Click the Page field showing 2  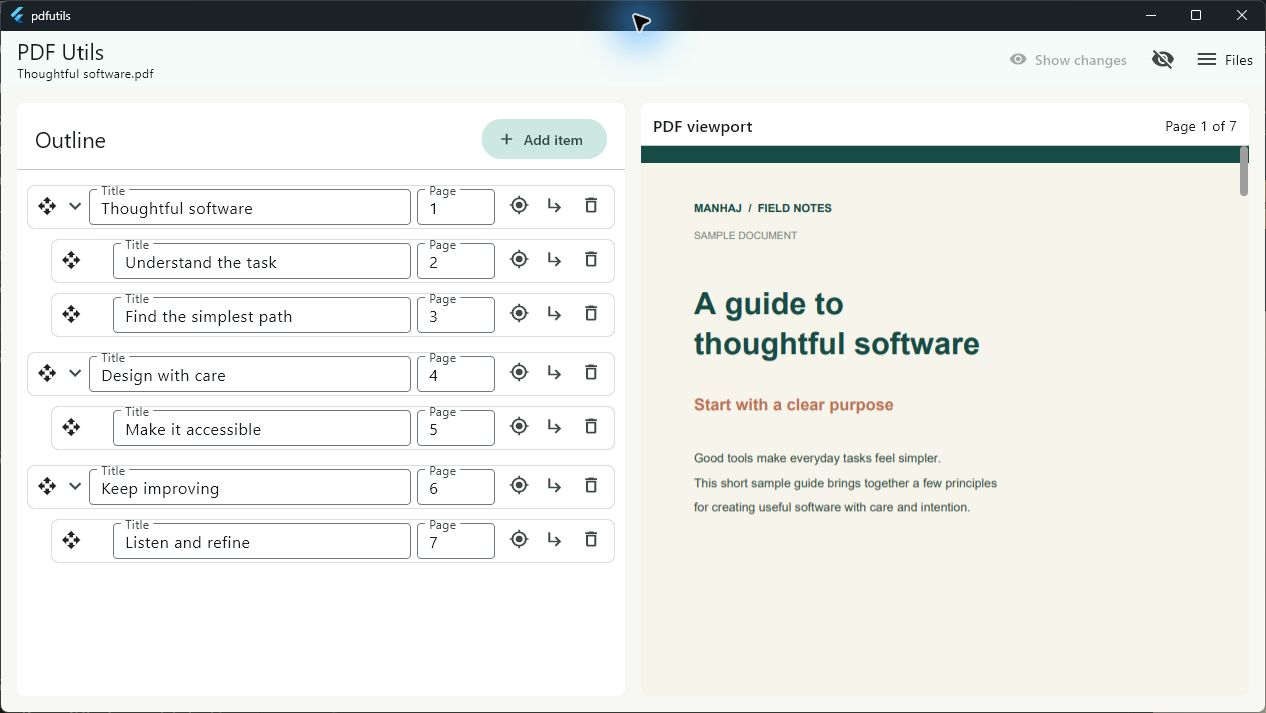click(456, 261)
